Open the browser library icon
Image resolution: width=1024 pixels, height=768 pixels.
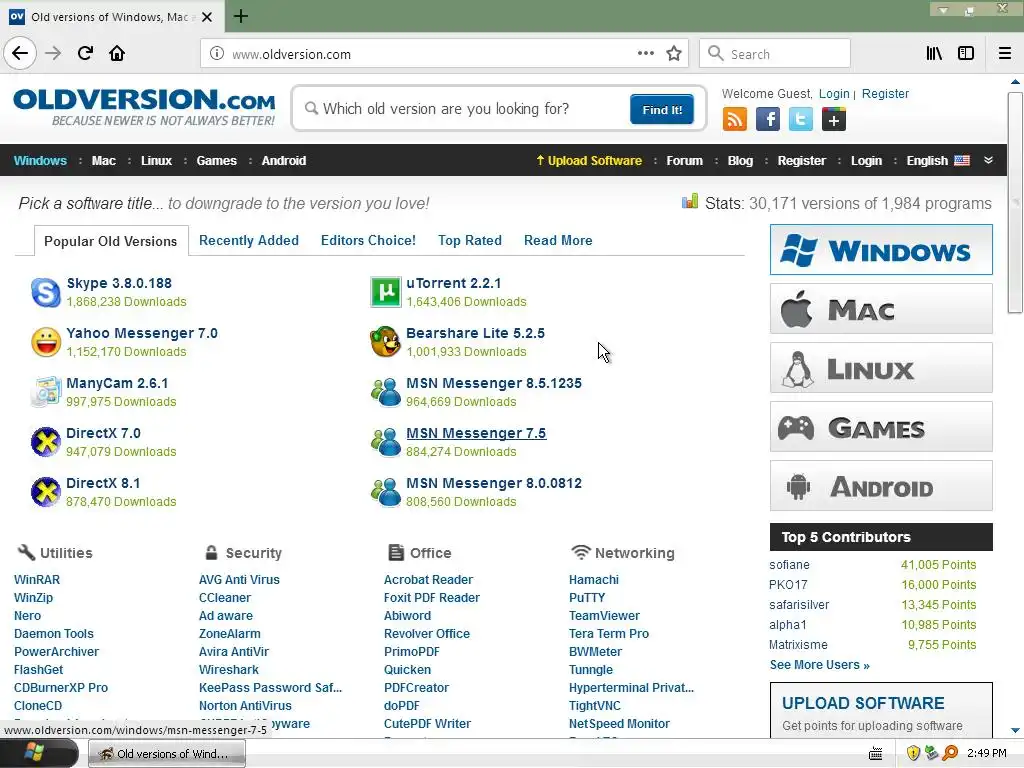pyautogui.click(x=934, y=54)
